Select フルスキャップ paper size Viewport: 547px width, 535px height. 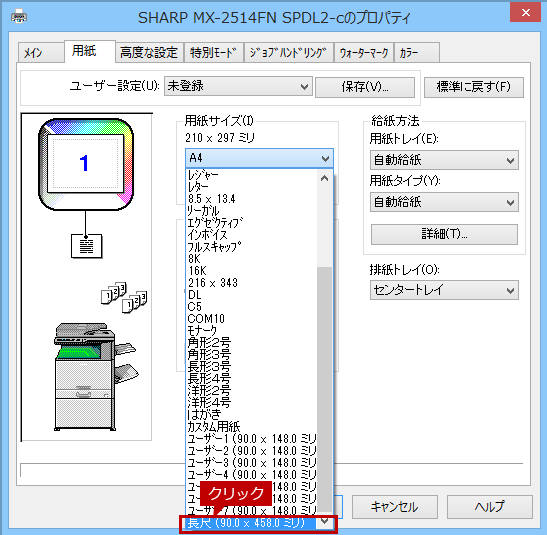(251, 247)
